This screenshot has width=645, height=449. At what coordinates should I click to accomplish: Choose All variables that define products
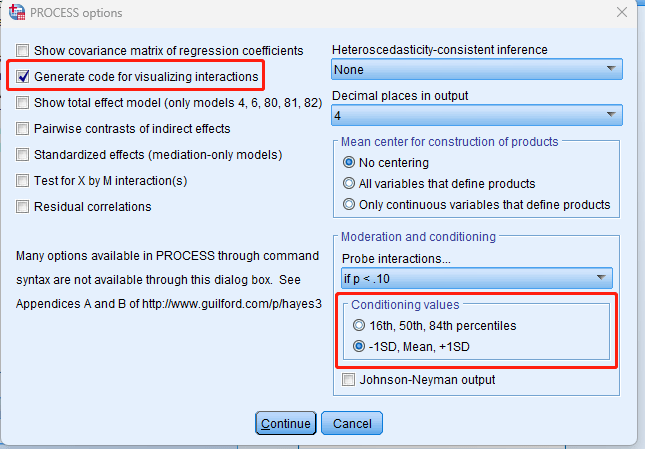point(349,183)
